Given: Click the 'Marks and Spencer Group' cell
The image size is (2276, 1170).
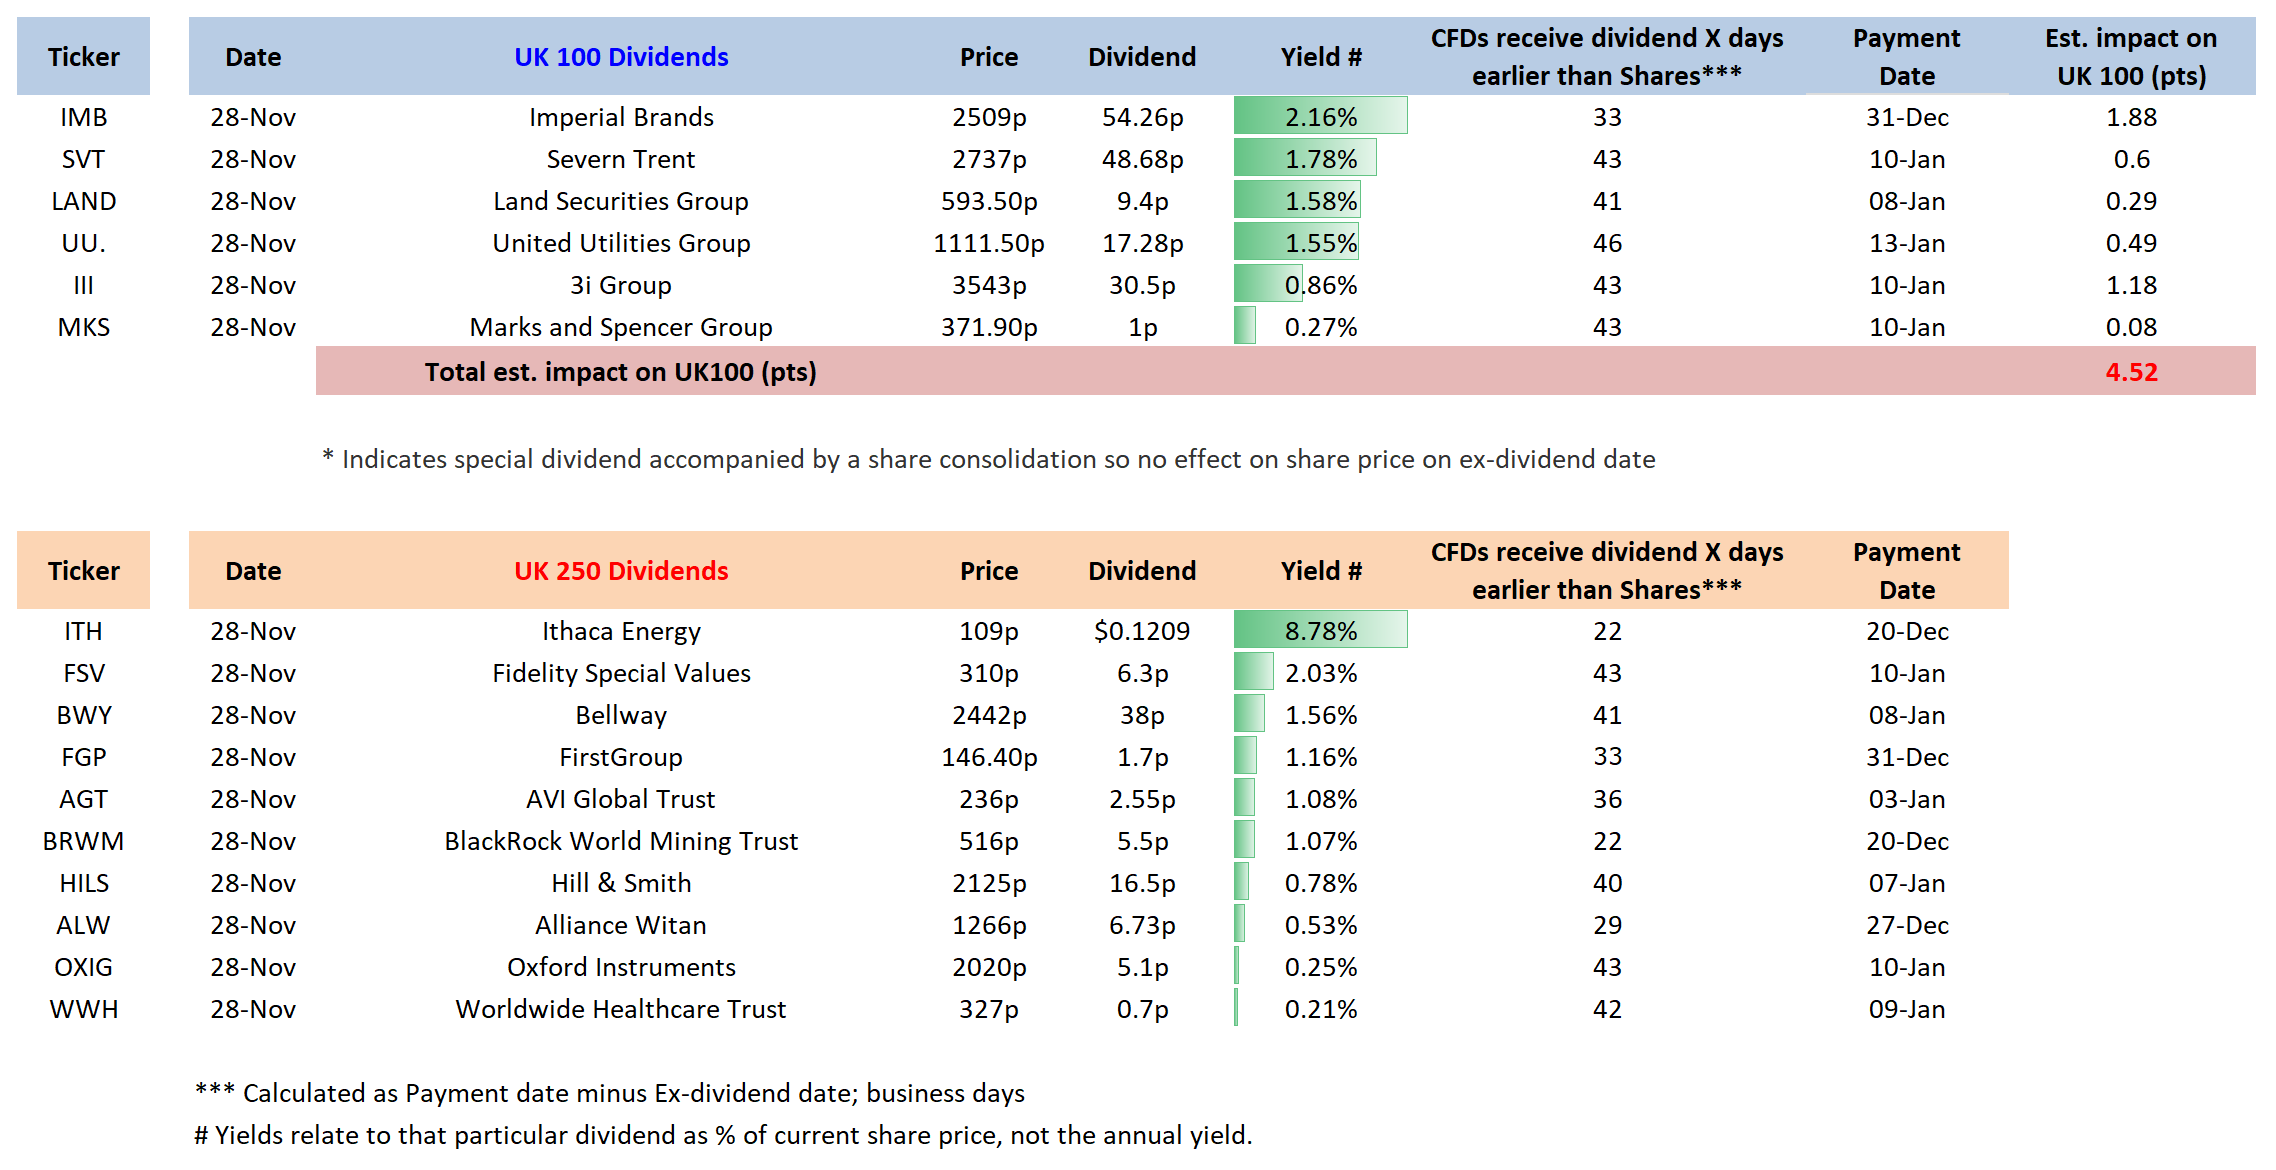Looking at the screenshot, I should pos(621,327).
